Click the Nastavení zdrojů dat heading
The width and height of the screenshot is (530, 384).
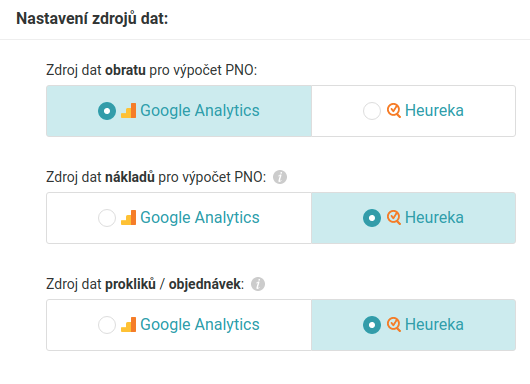coord(92,19)
